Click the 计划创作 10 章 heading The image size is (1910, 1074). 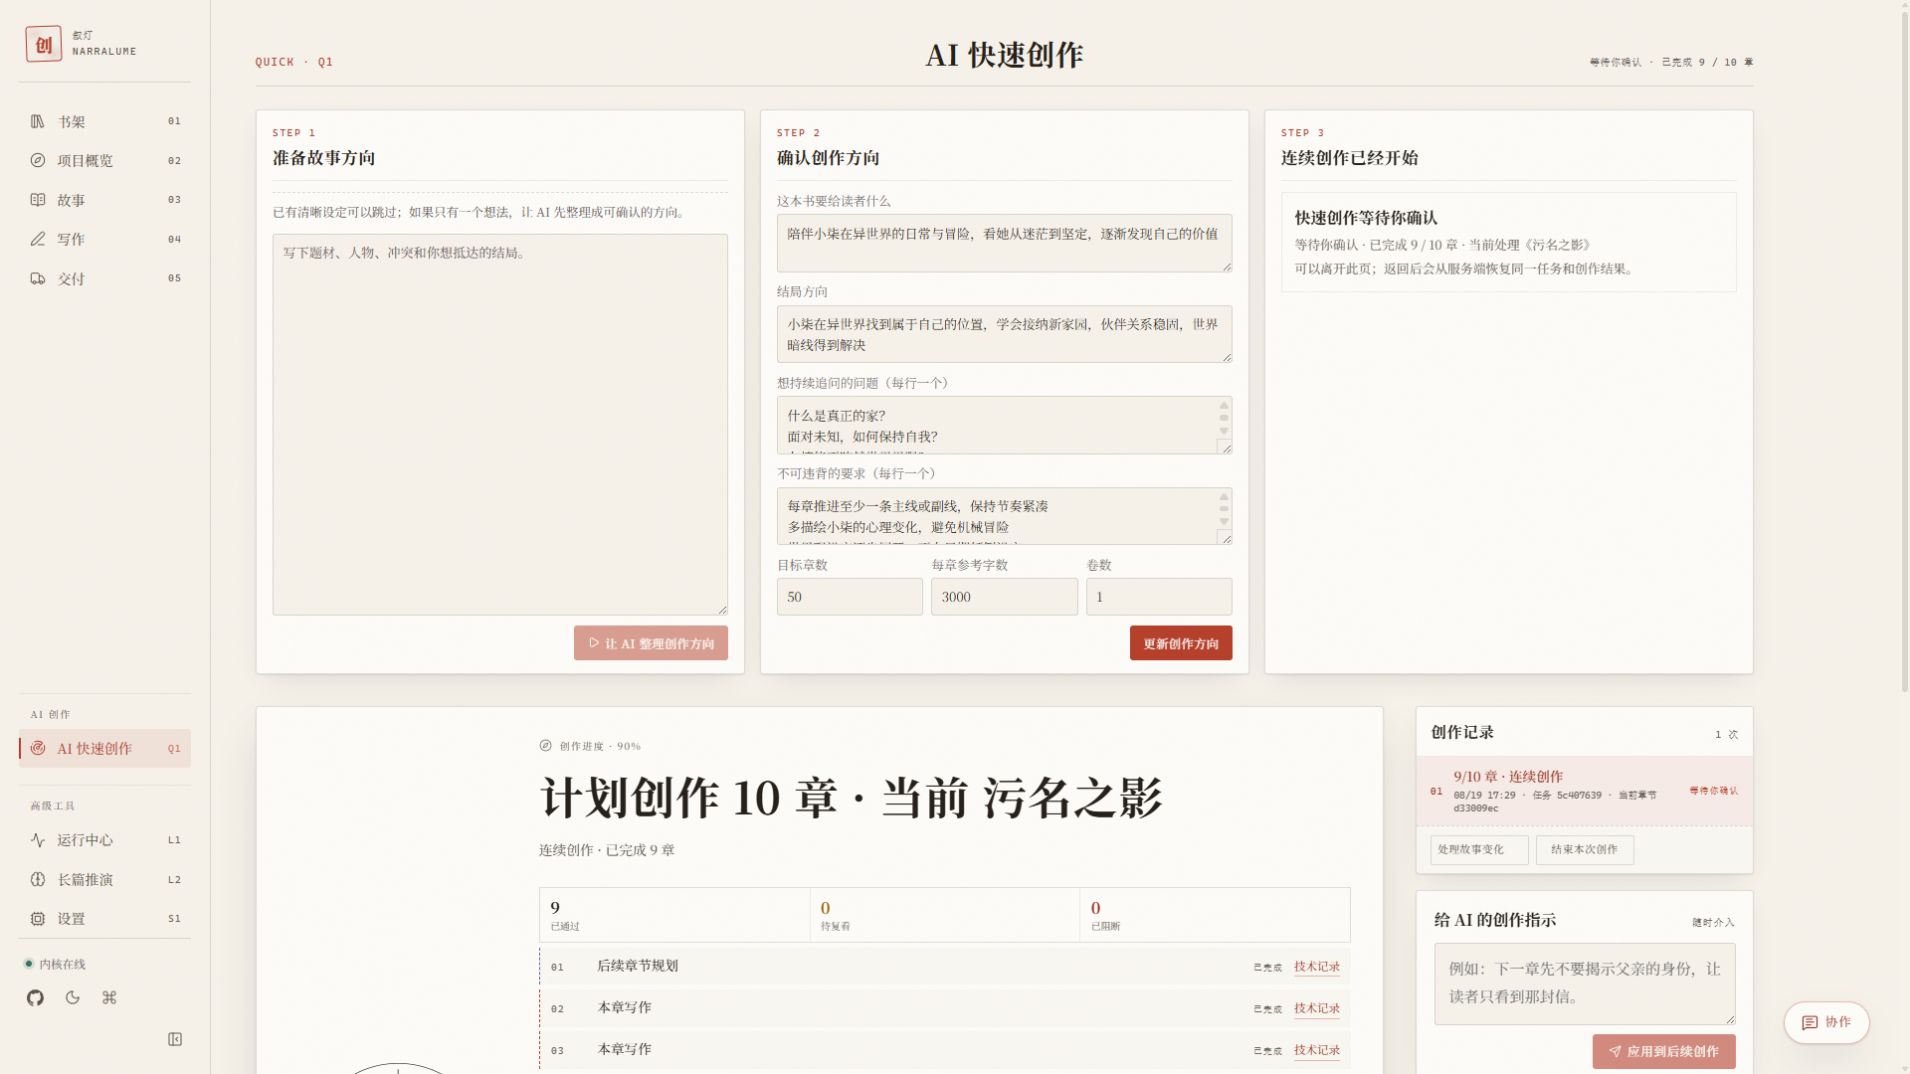(850, 799)
